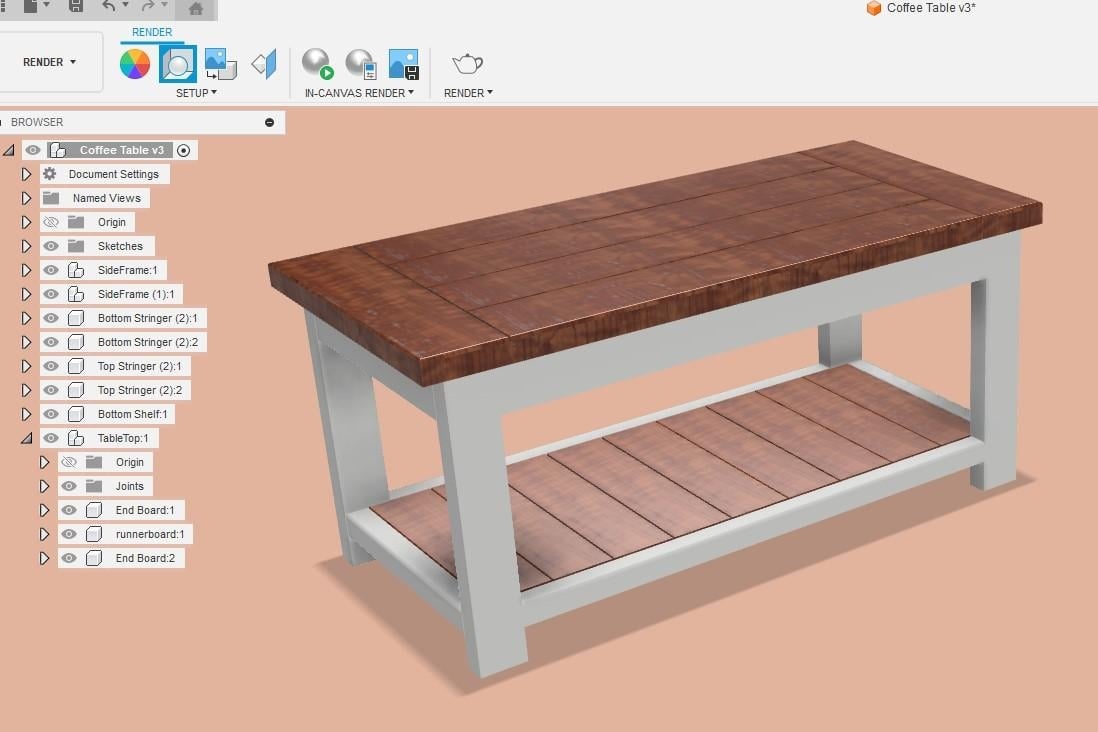Toggle visibility of Coffee Table v3 root
Screen dimensions: 1098x732
point(33,150)
